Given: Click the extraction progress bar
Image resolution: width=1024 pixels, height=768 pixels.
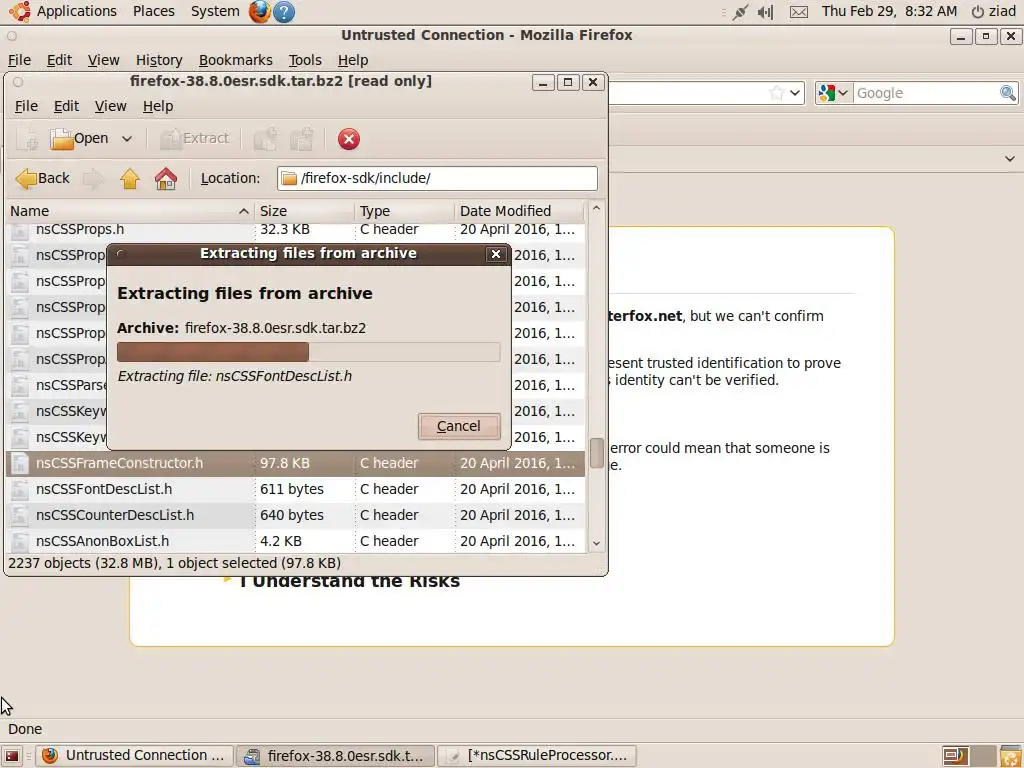Looking at the screenshot, I should click(x=308, y=352).
